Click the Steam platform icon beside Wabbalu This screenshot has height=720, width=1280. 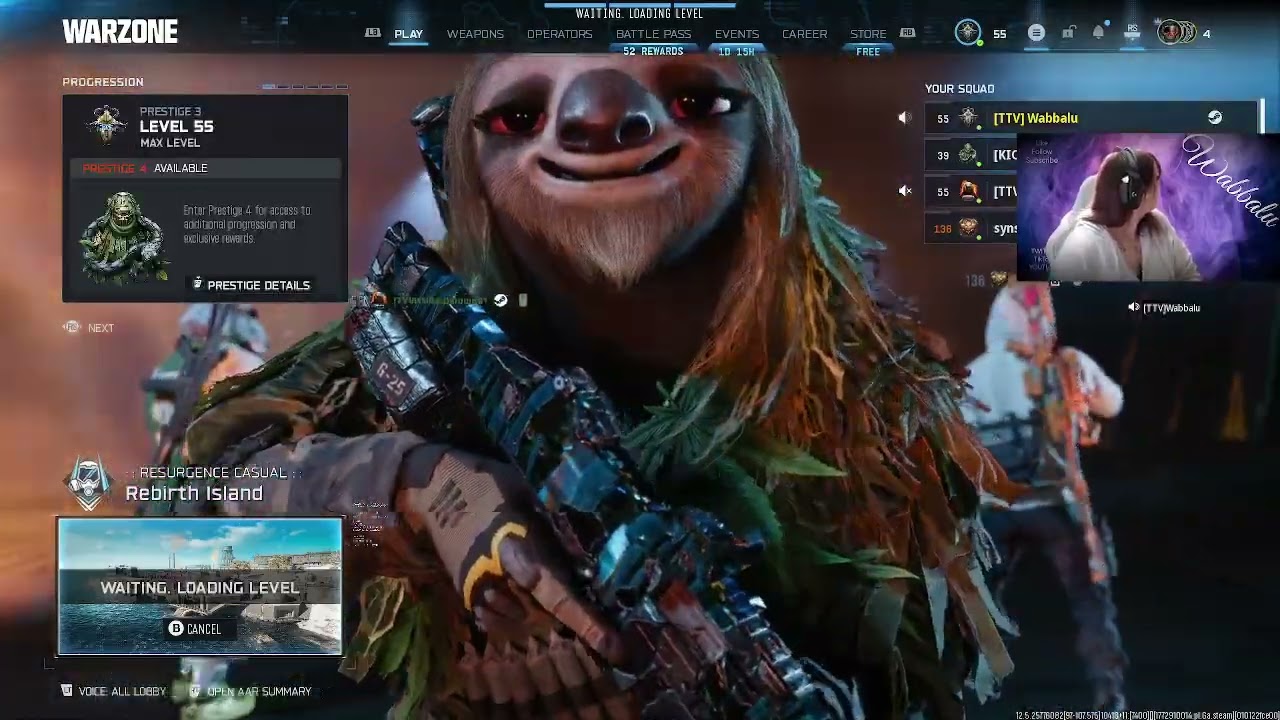(1215, 118)
